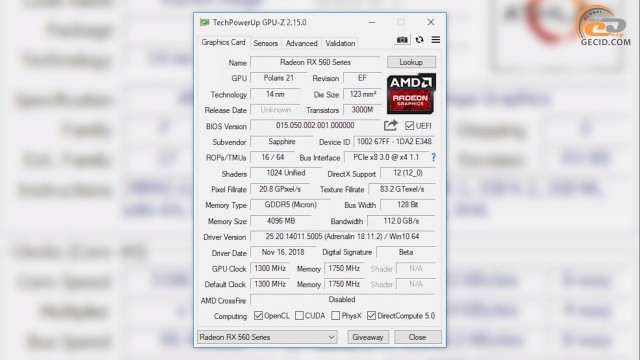Screen dimensions: 640x360
Task: Click the Die Size field 123 mm²
Action: [362, 94]
